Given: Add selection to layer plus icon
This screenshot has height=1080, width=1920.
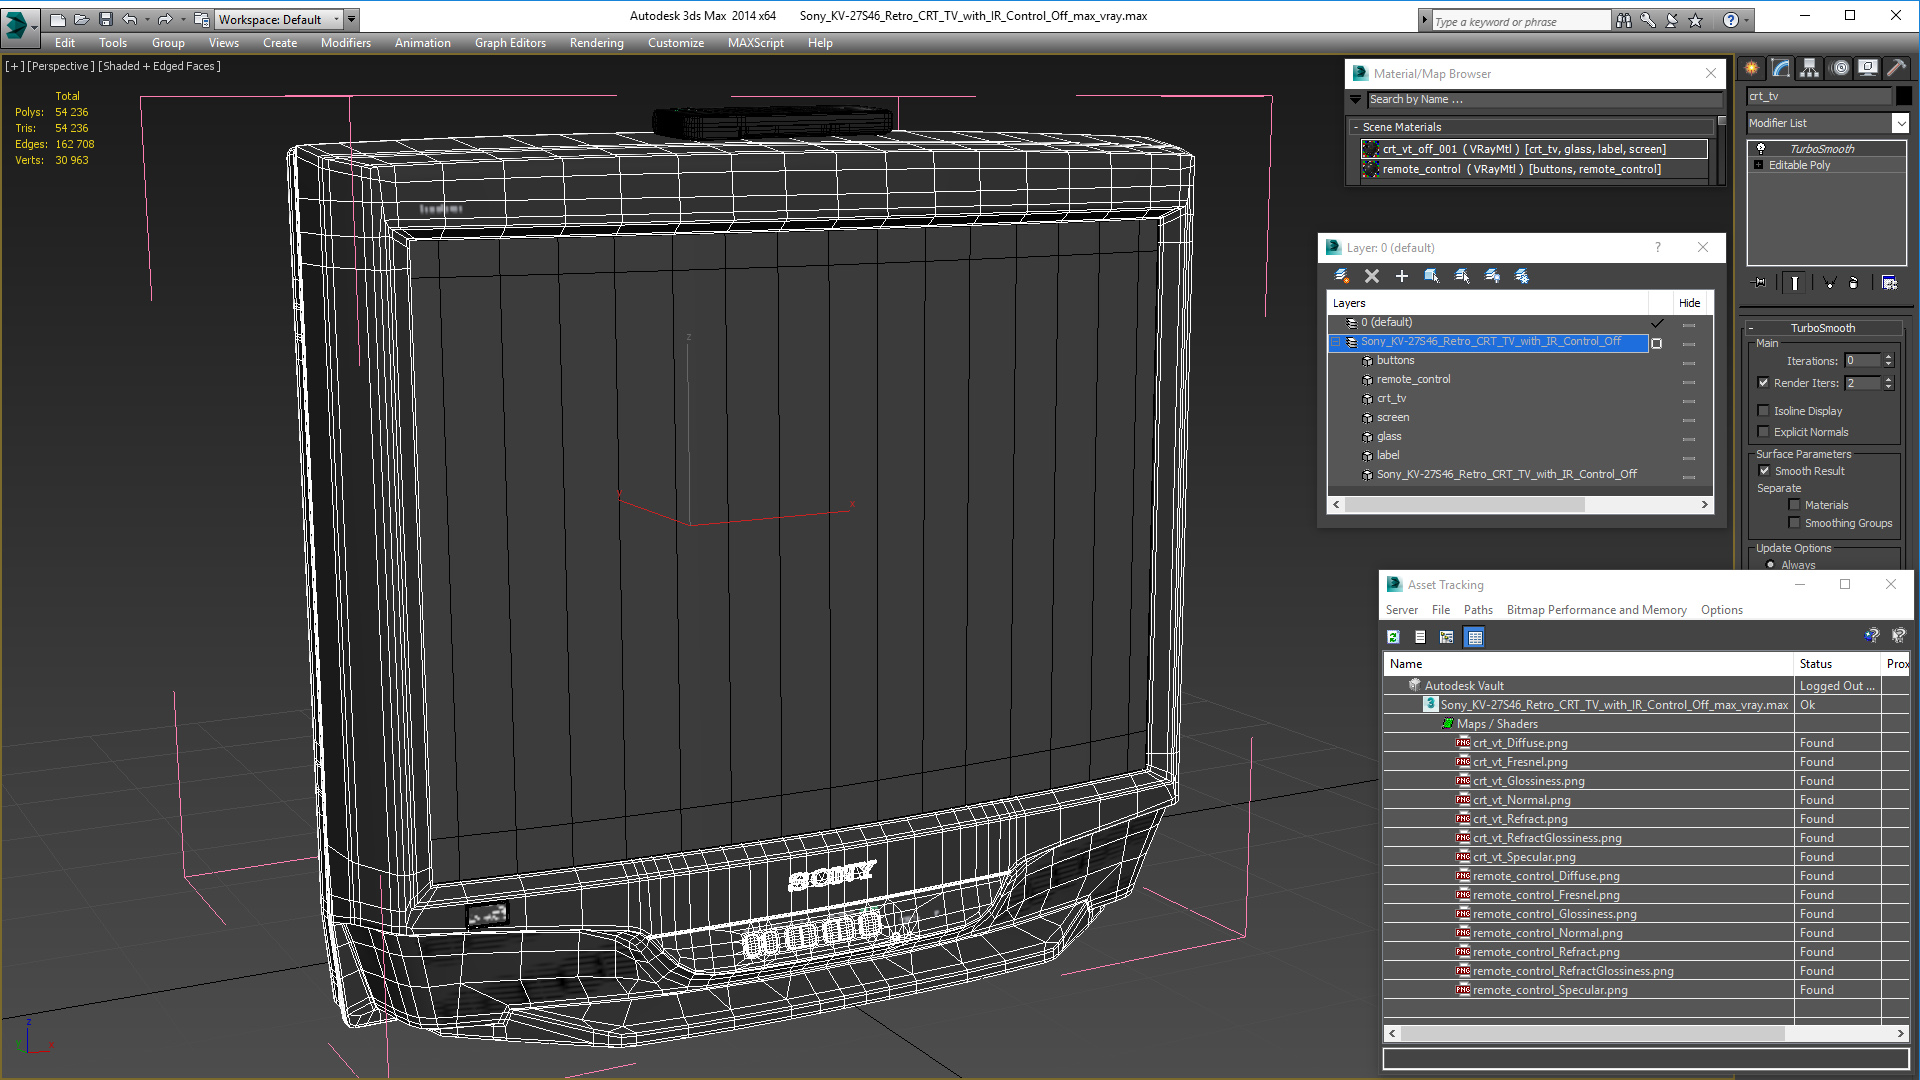Looking at the screenshot, I should pyautogui.click(x=1402, y=276).
